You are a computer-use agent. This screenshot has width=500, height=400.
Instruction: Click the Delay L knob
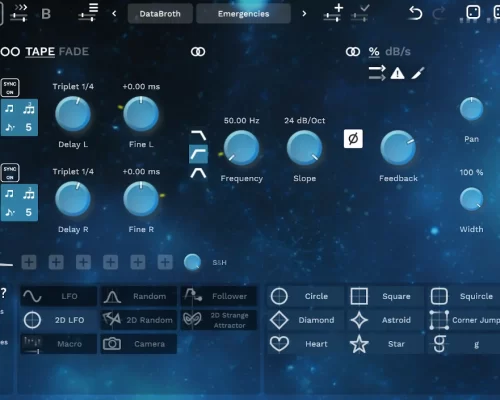coord(73,114)
